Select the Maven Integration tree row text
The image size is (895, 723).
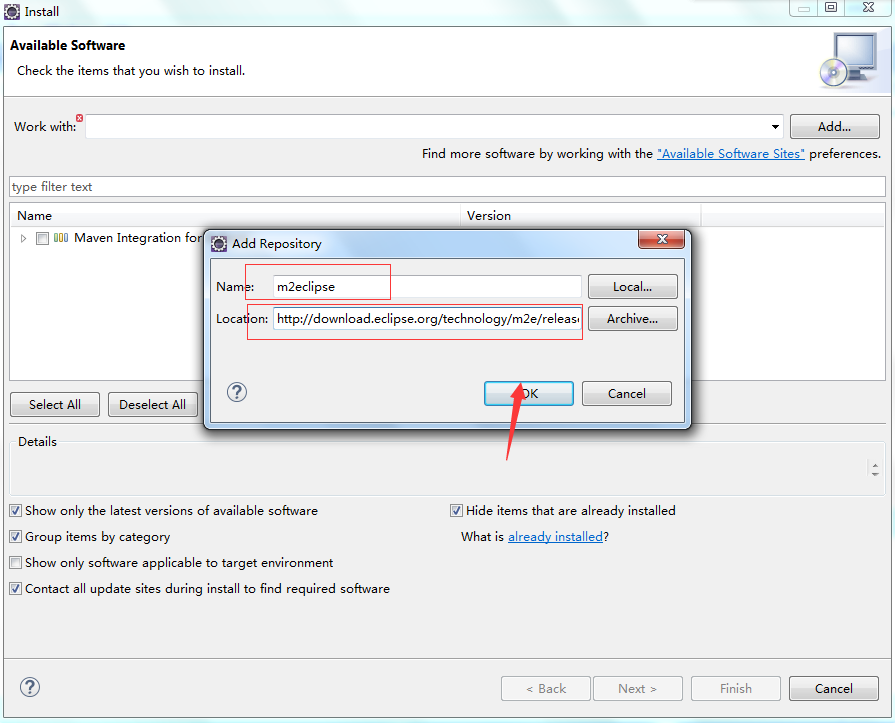[138, 238]
